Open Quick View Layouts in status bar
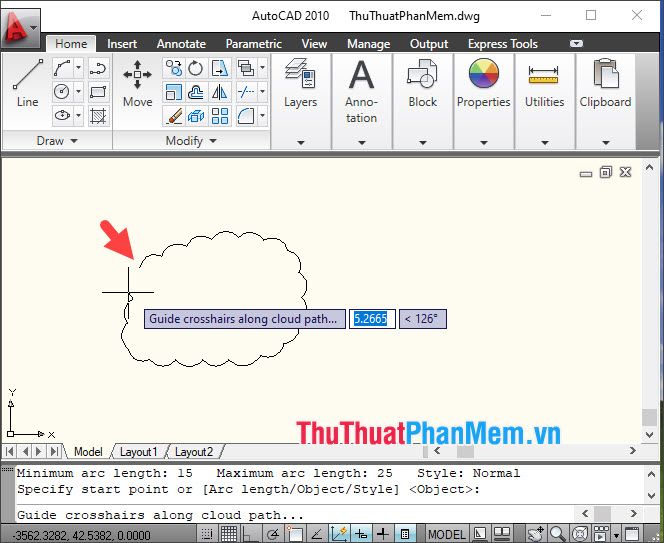This screenshot has width=664, height=543. [480, 534]
